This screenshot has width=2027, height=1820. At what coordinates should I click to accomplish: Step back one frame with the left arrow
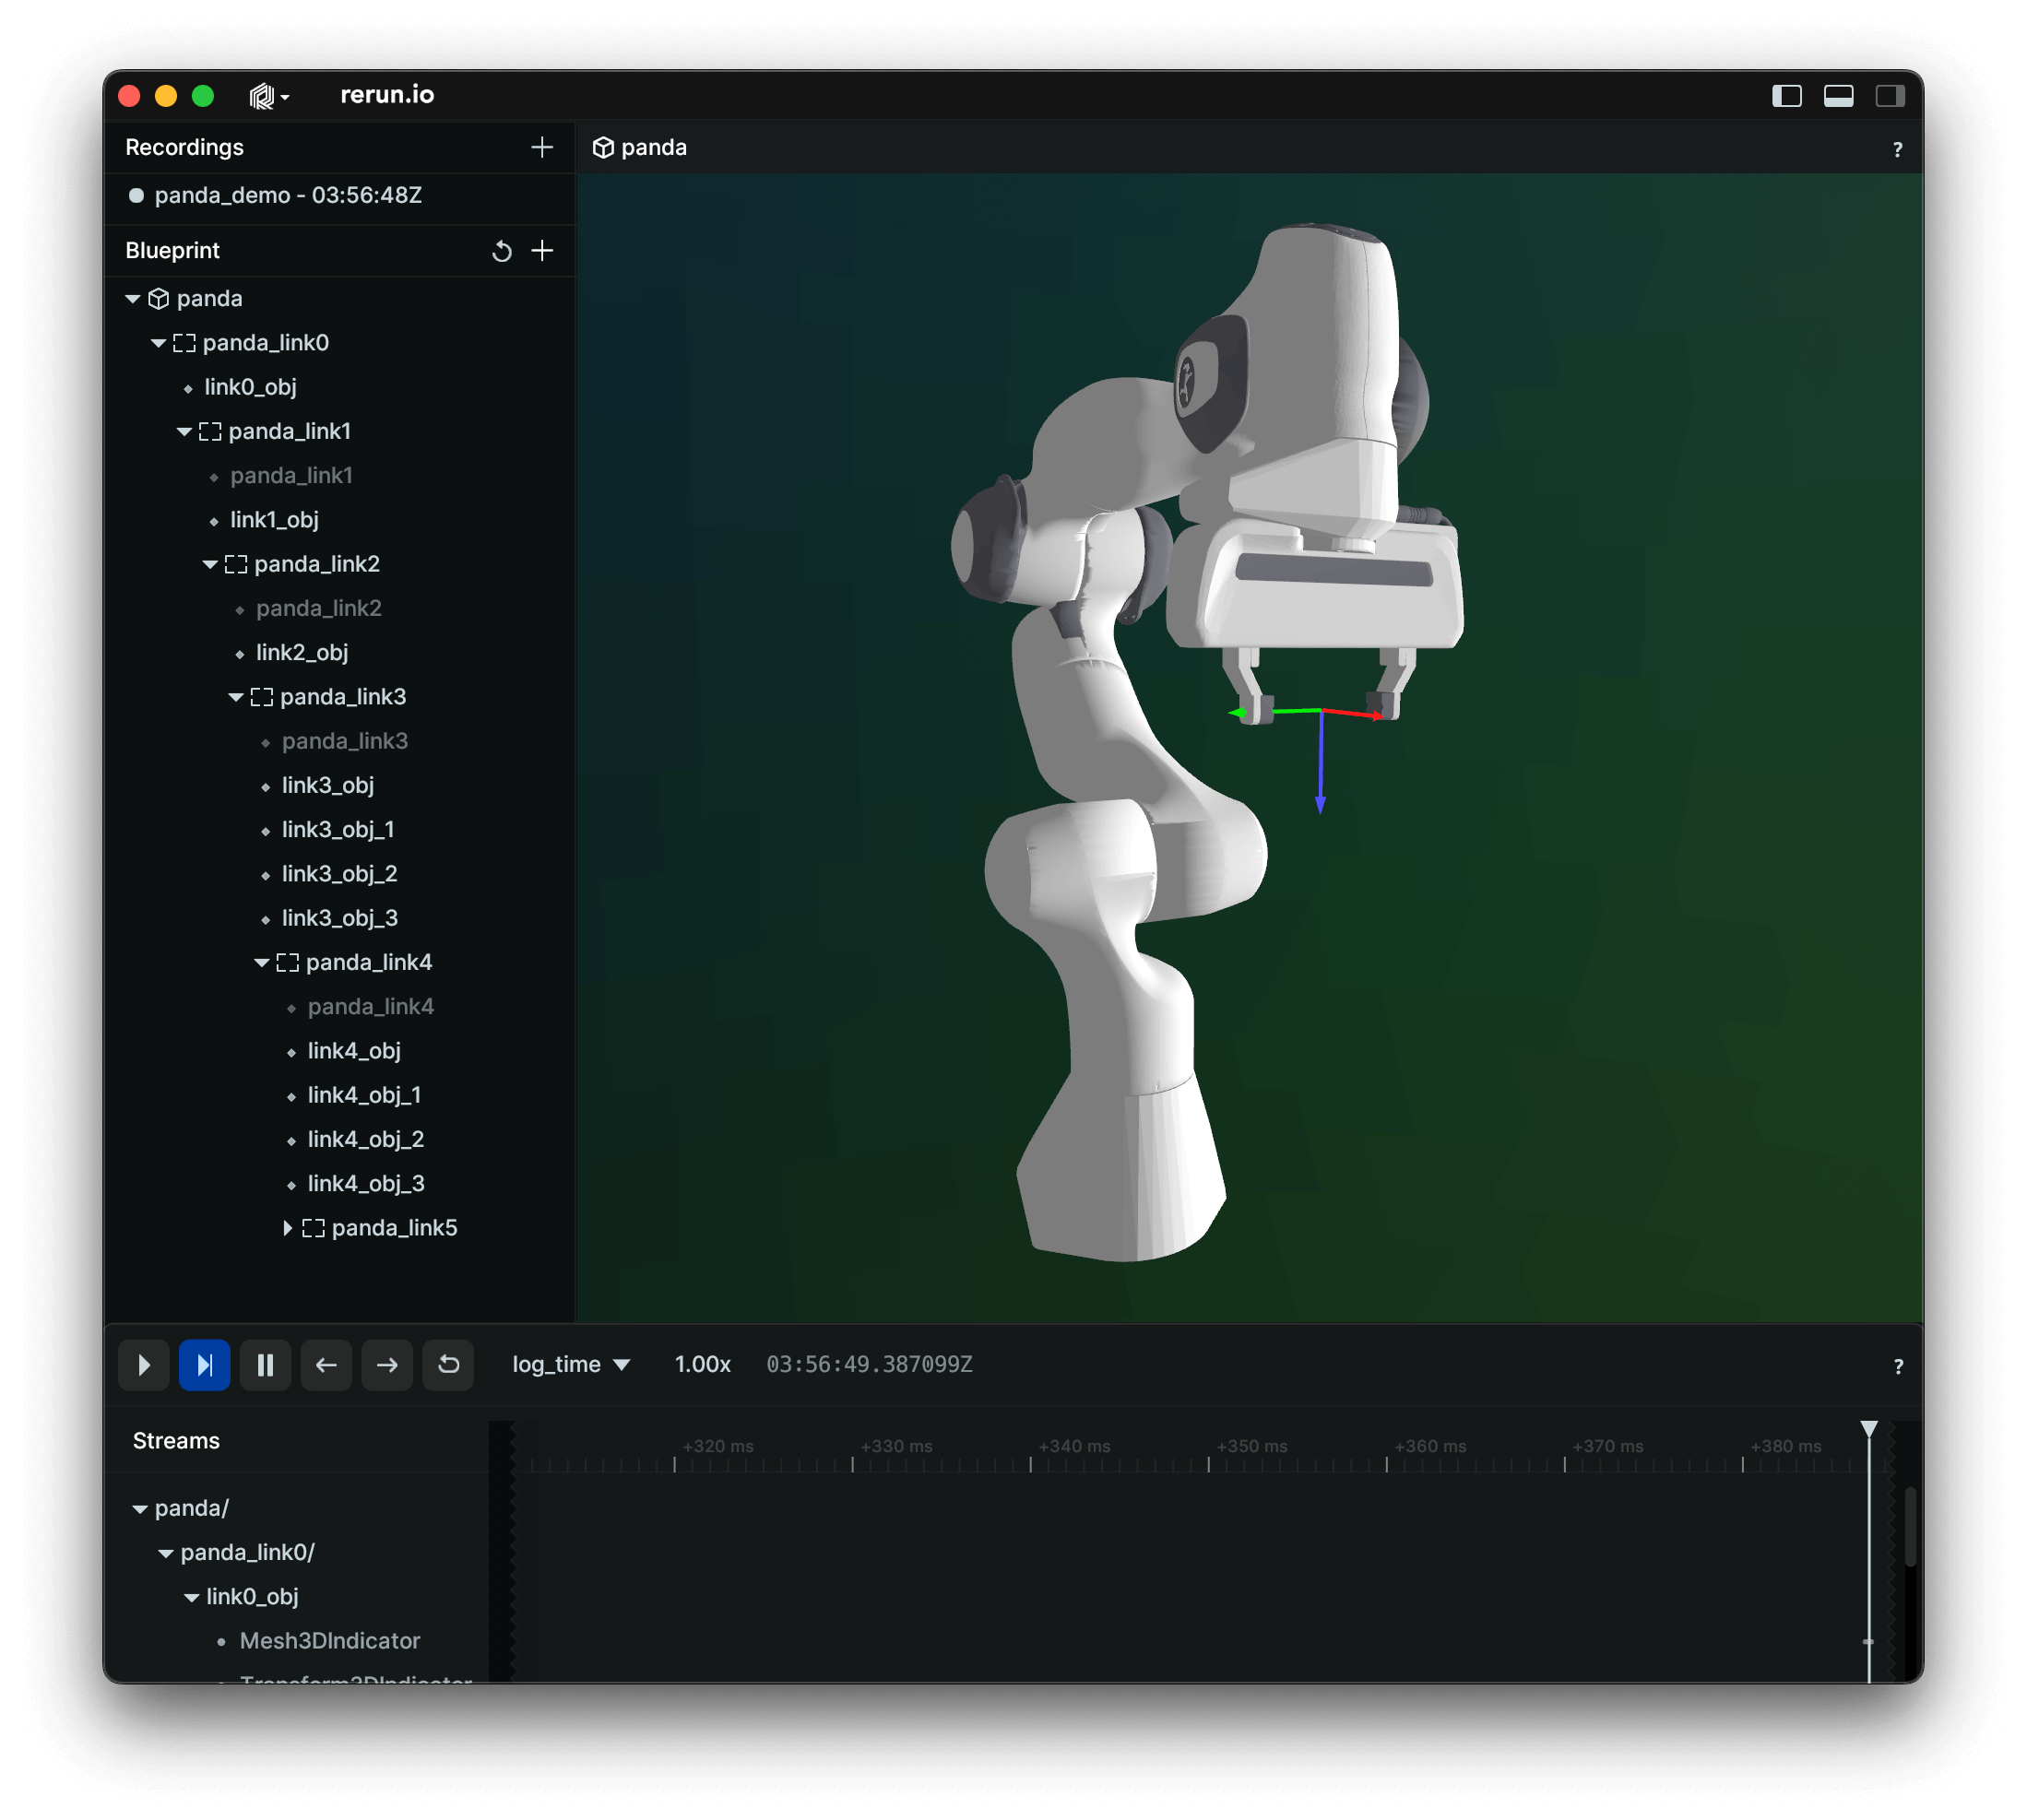[326, 1365]
